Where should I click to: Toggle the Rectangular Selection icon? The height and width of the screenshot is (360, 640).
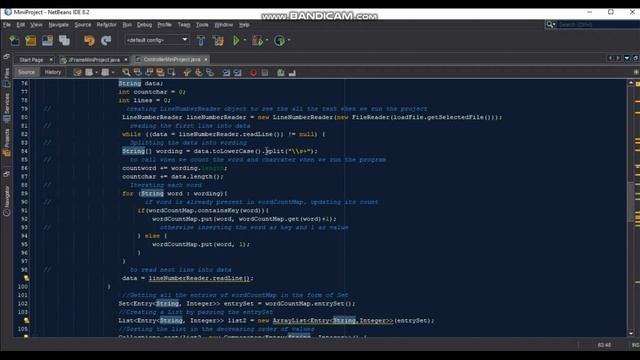[172, 73]
